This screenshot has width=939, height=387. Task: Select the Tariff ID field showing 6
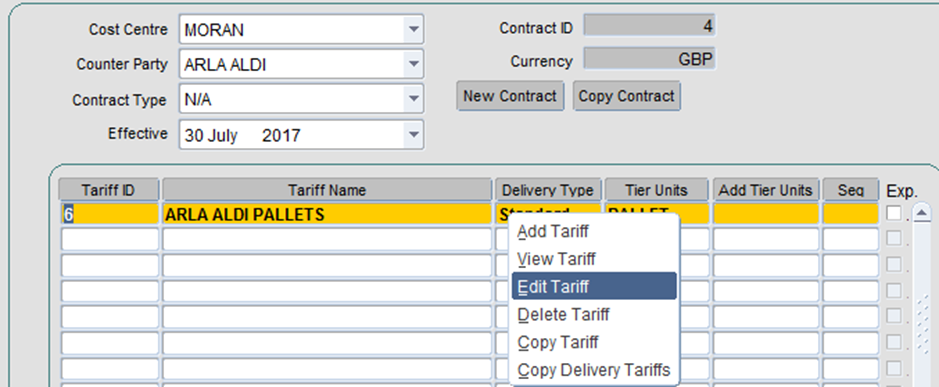110,214
